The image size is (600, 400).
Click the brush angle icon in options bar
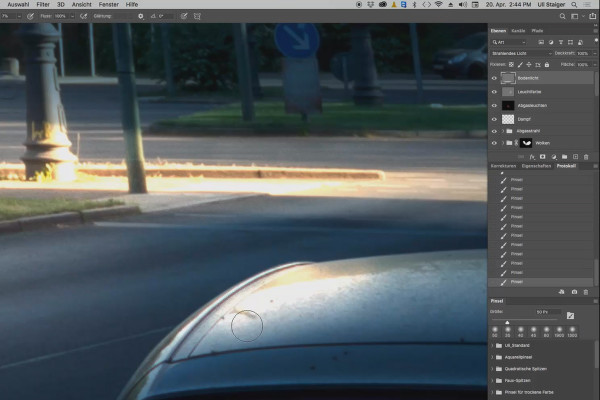point(153,16)
